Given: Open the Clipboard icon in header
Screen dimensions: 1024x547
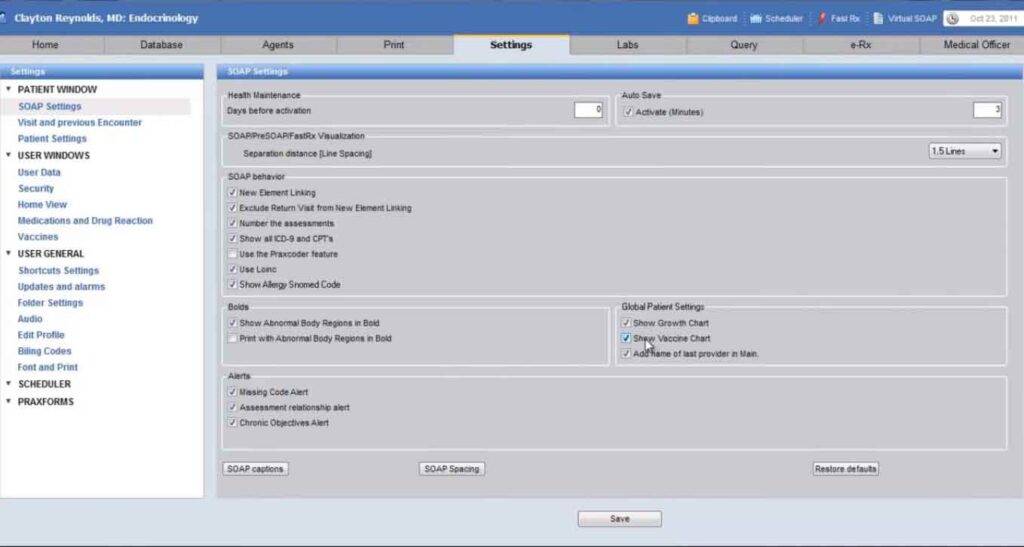Looking at the screenshot, I should pos(693,18).
